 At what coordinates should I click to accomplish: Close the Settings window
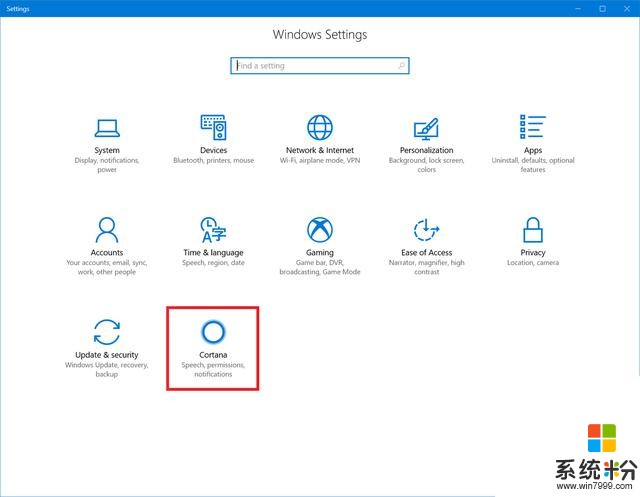click(627, 9)
